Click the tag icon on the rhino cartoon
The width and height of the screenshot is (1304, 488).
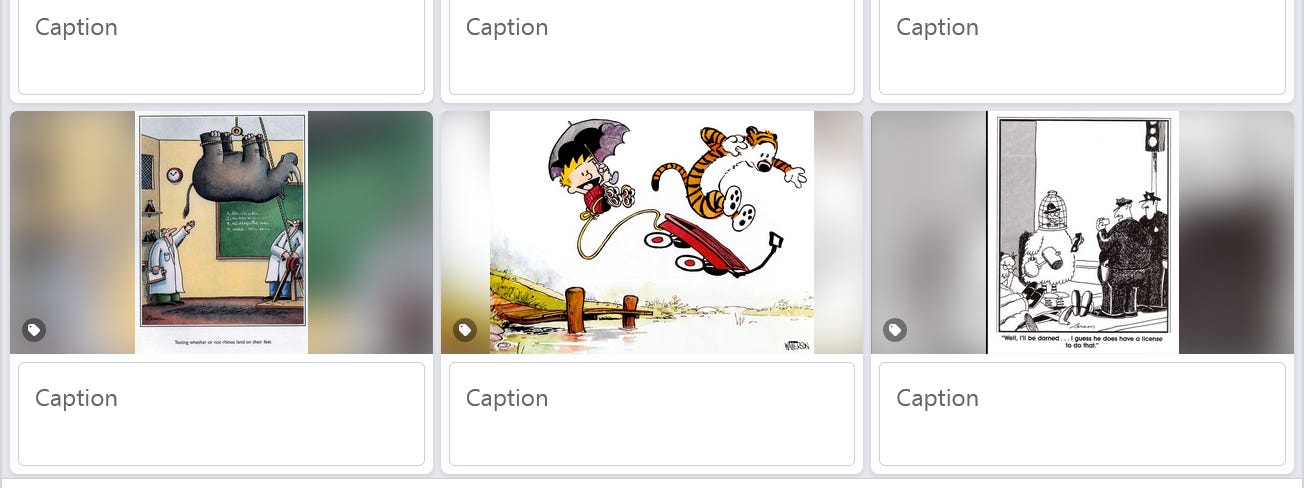pyautogui.click(x=34, y=330)
